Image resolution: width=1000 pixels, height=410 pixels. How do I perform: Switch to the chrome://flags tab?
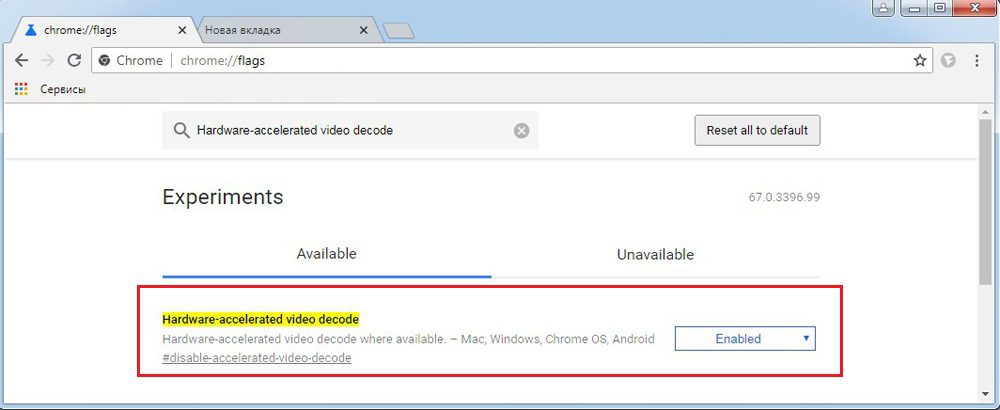pyautogui.click(x=105, y=30)
